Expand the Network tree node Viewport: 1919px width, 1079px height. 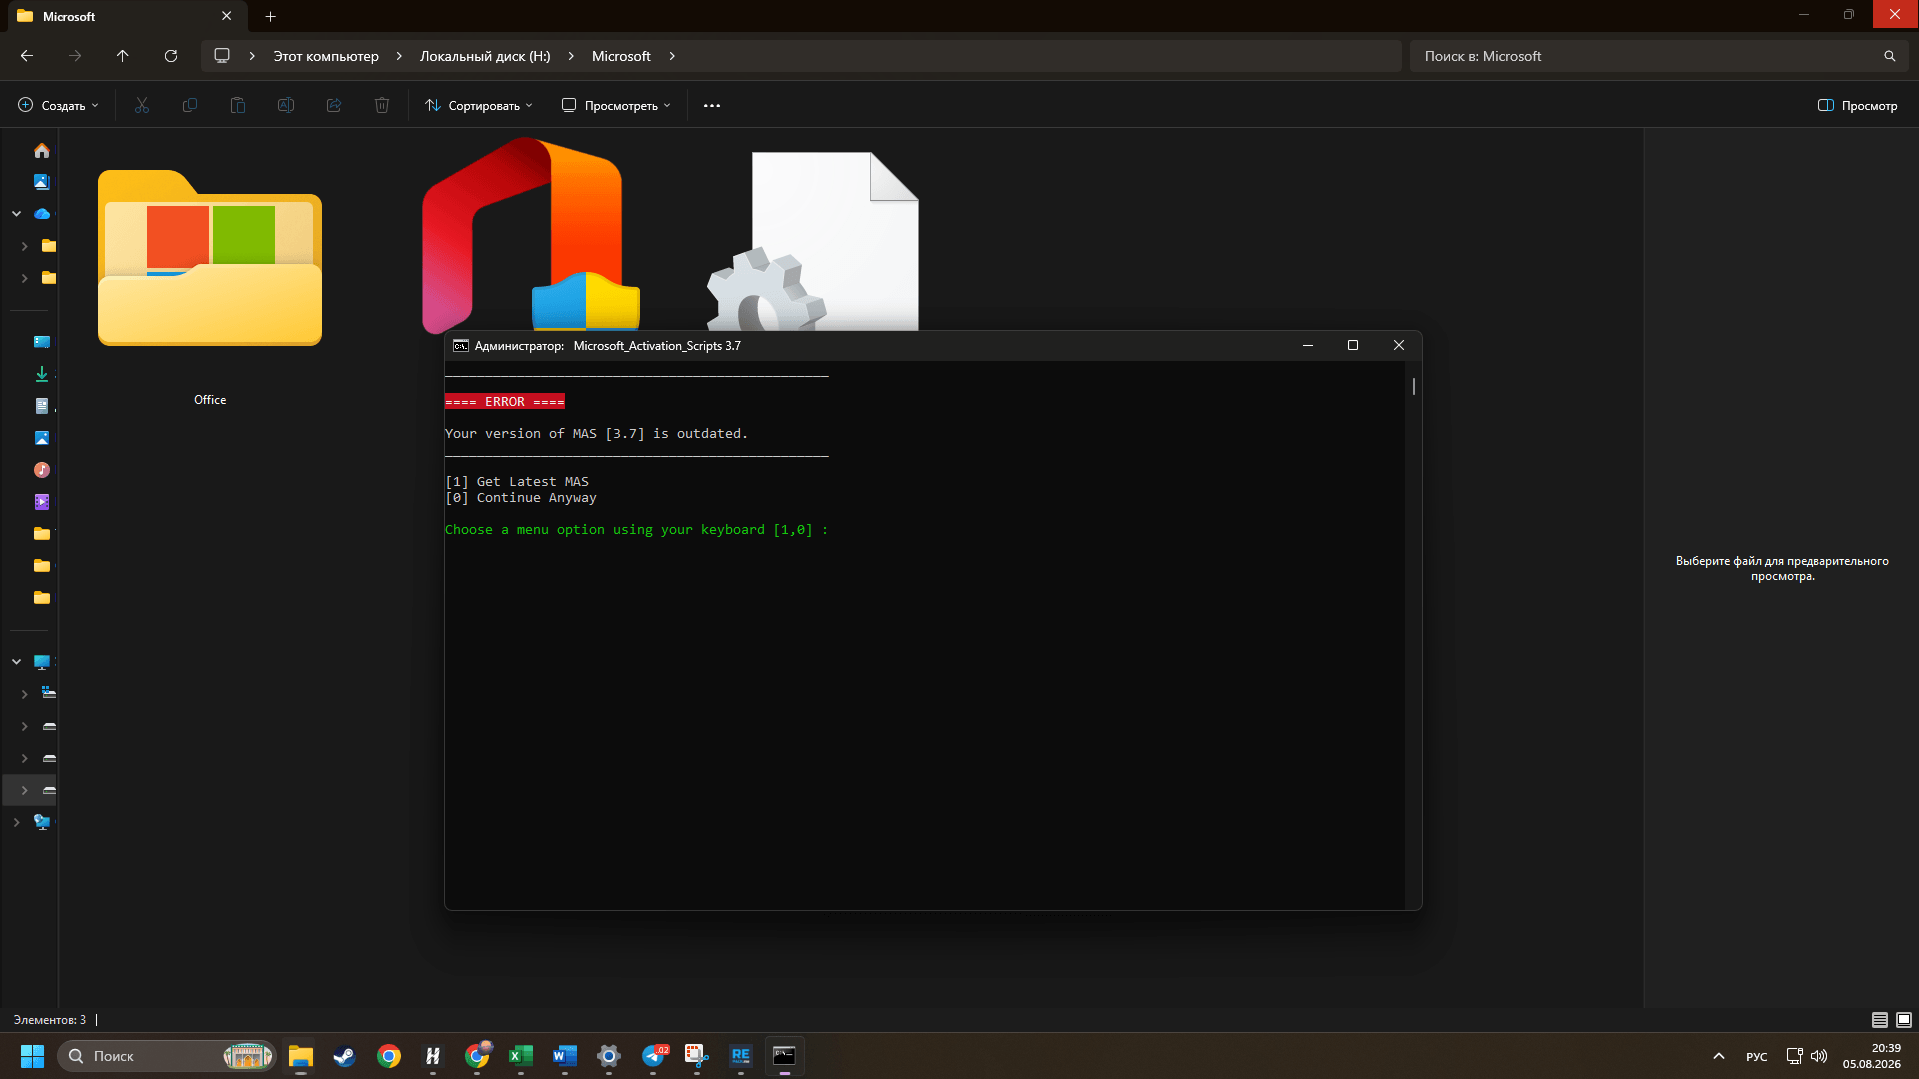tap(17, 822)
